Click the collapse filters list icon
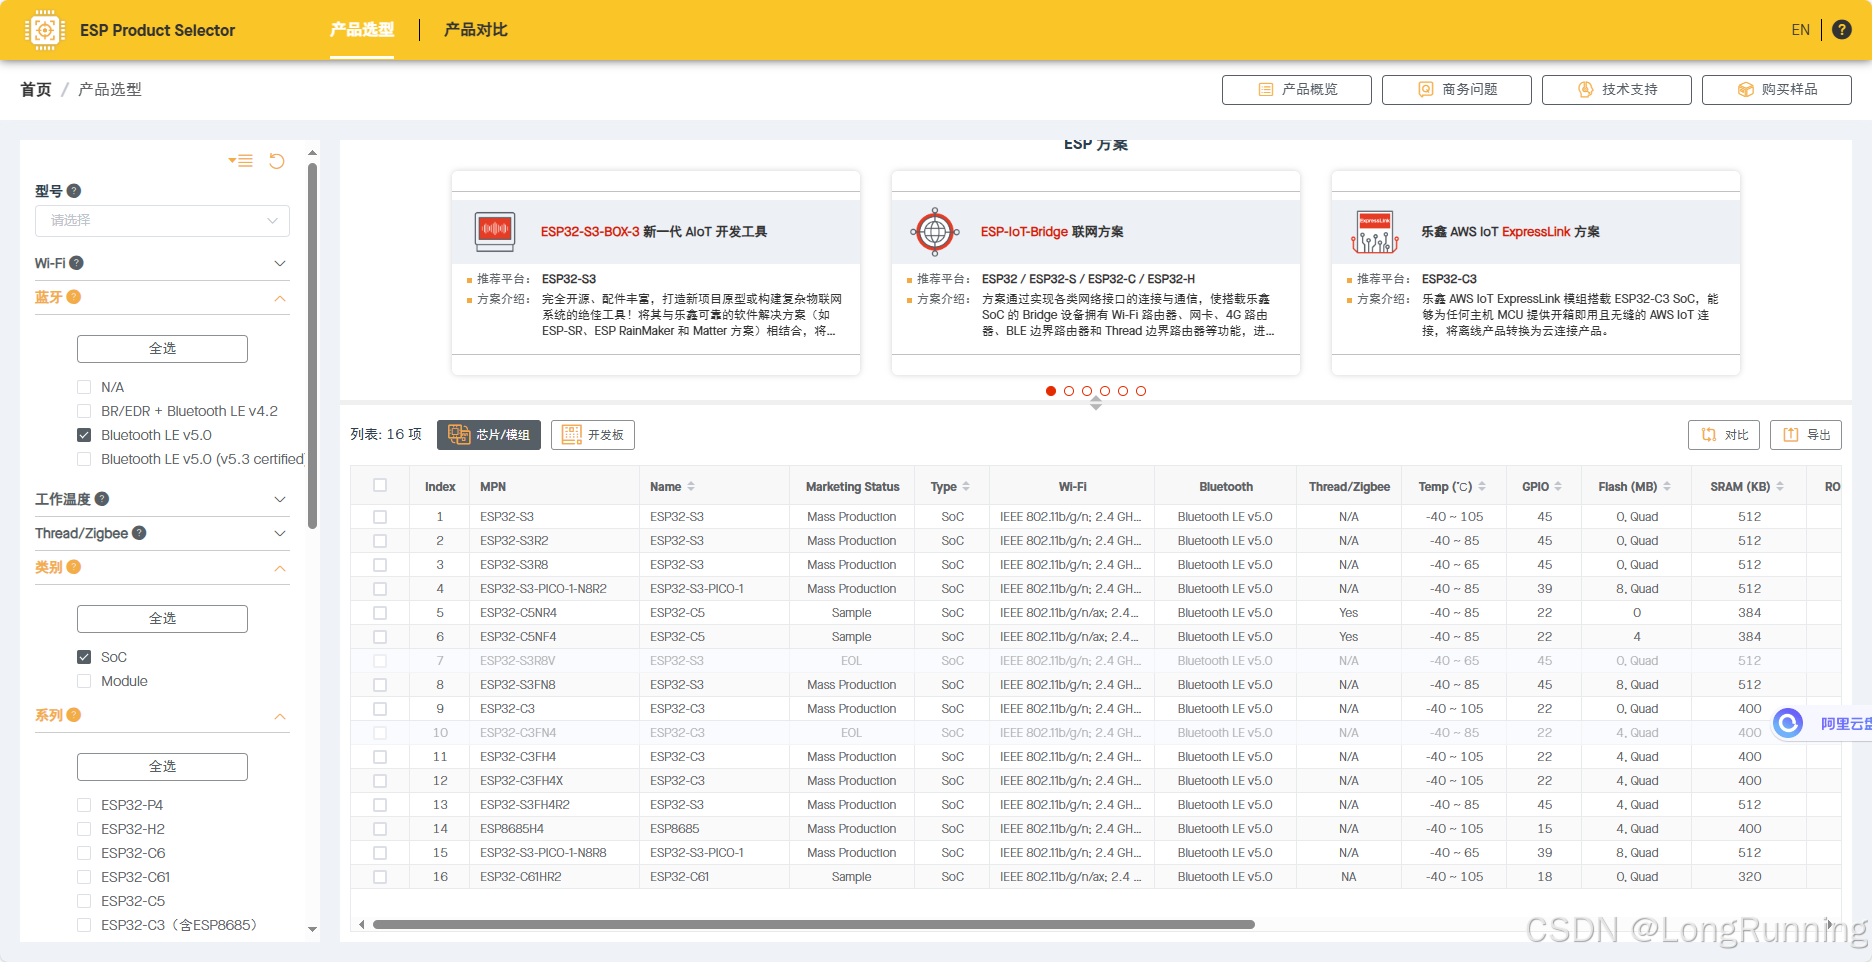This screenshot has width=1872, height=962. click(x=240, y=161)
